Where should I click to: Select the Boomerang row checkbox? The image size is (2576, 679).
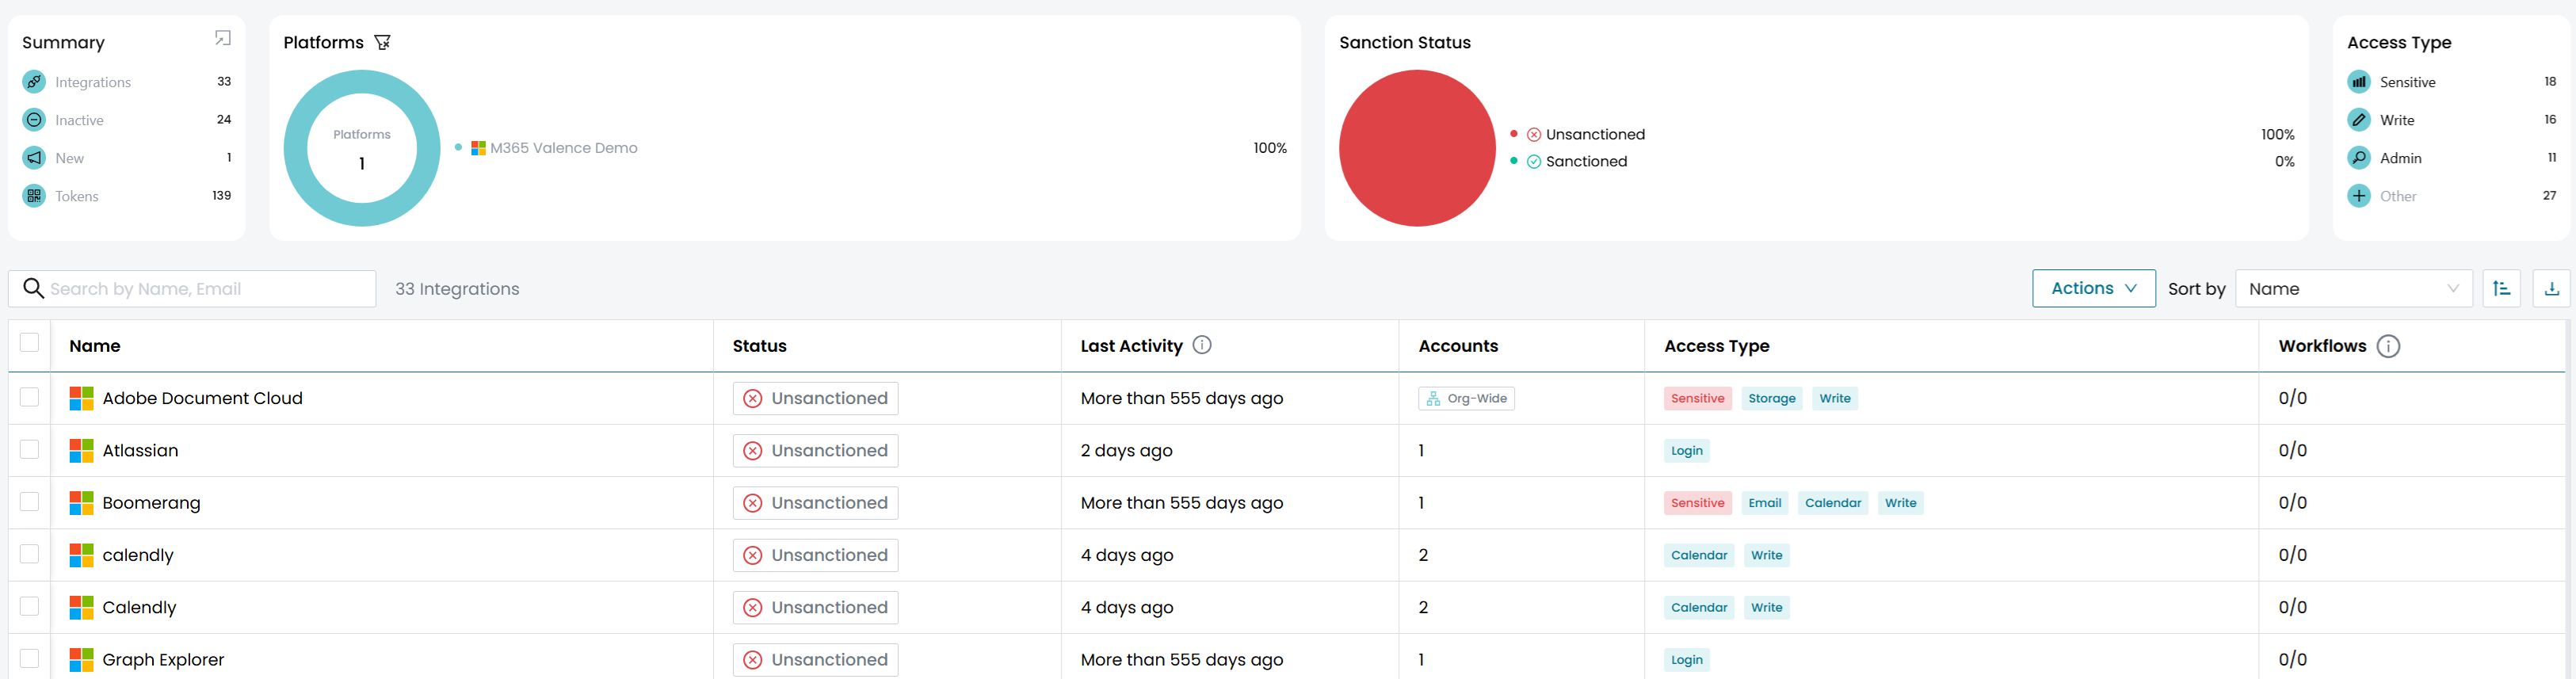30,502
